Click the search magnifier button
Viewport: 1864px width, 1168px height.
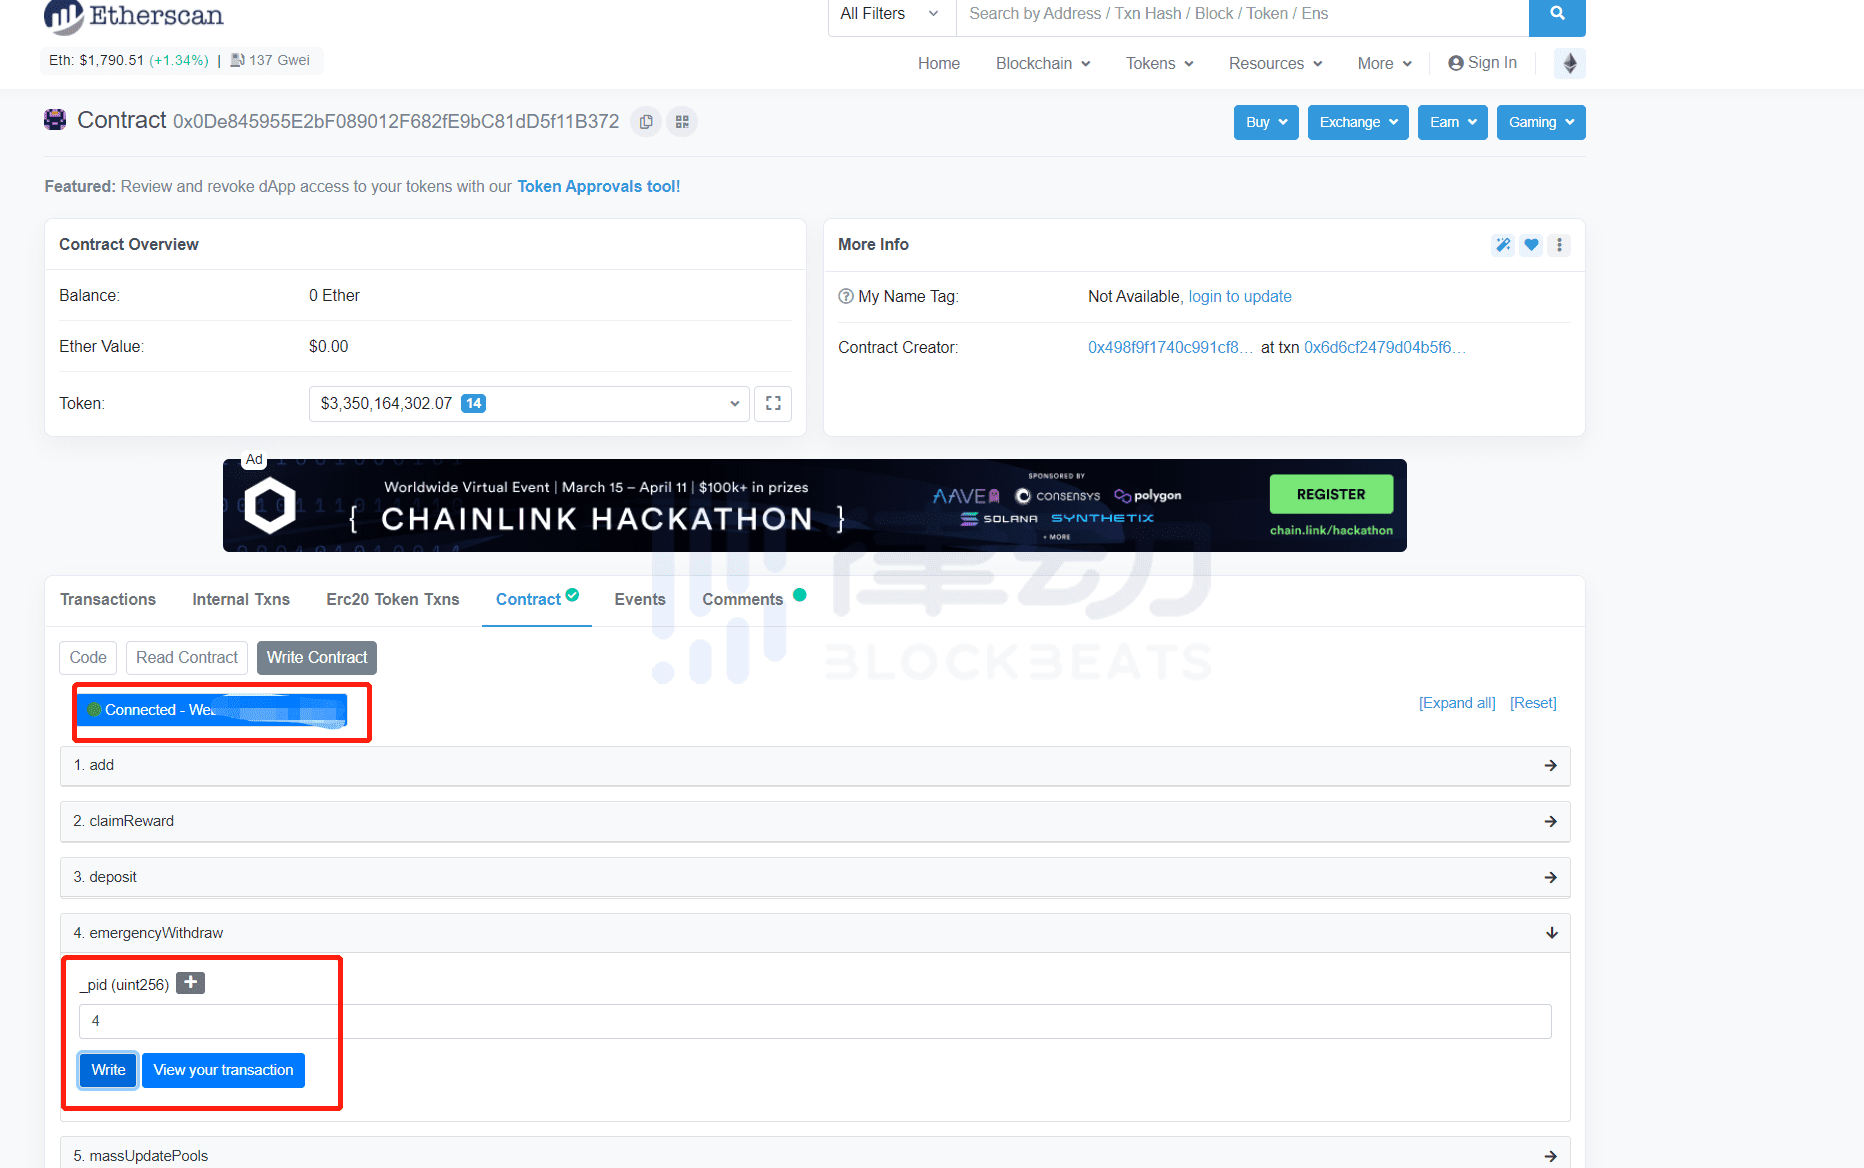coord(1557,15)
